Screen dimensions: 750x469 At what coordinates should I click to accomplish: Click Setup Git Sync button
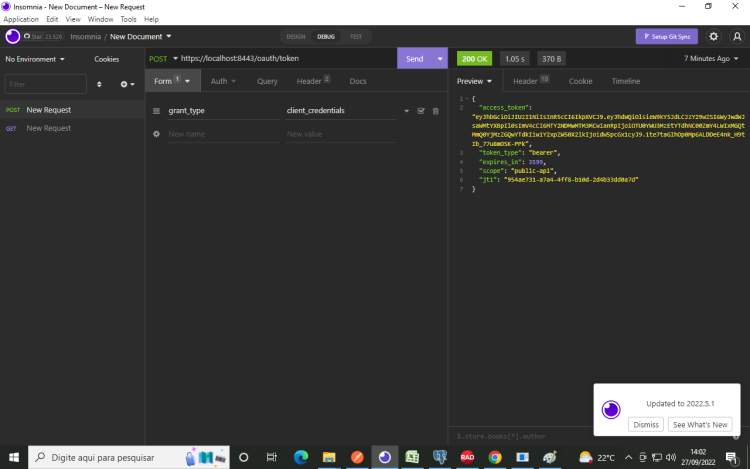[x=667, y=36]
